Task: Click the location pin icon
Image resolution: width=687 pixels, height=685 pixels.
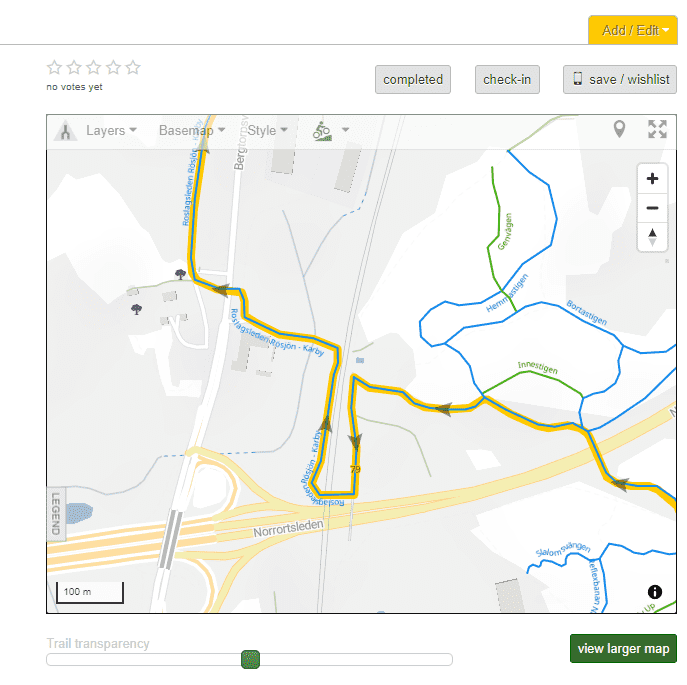Action: tap(620, 129)
